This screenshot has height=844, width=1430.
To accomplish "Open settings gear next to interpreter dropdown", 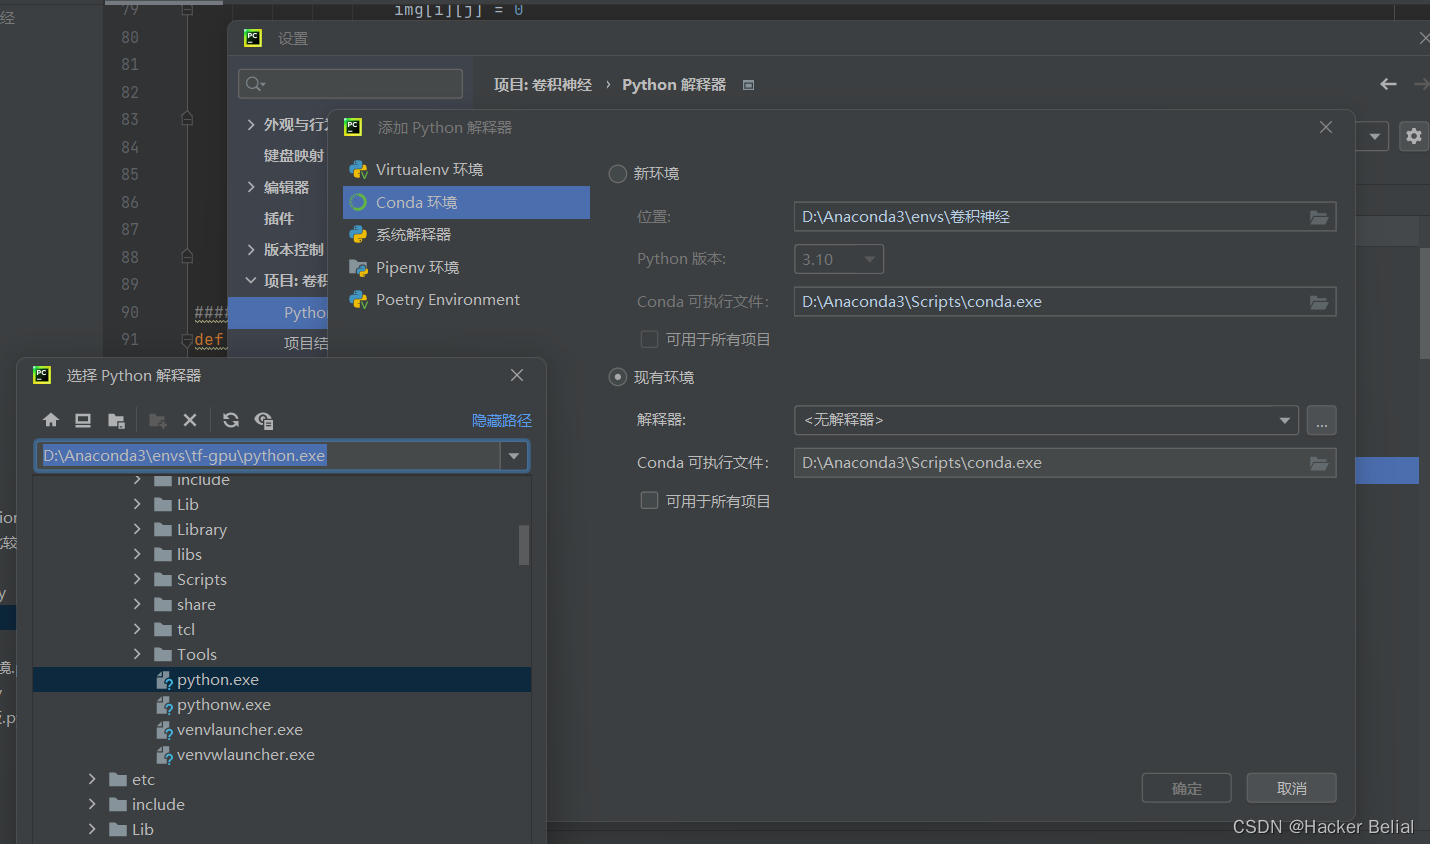I will click(1413, 136).
